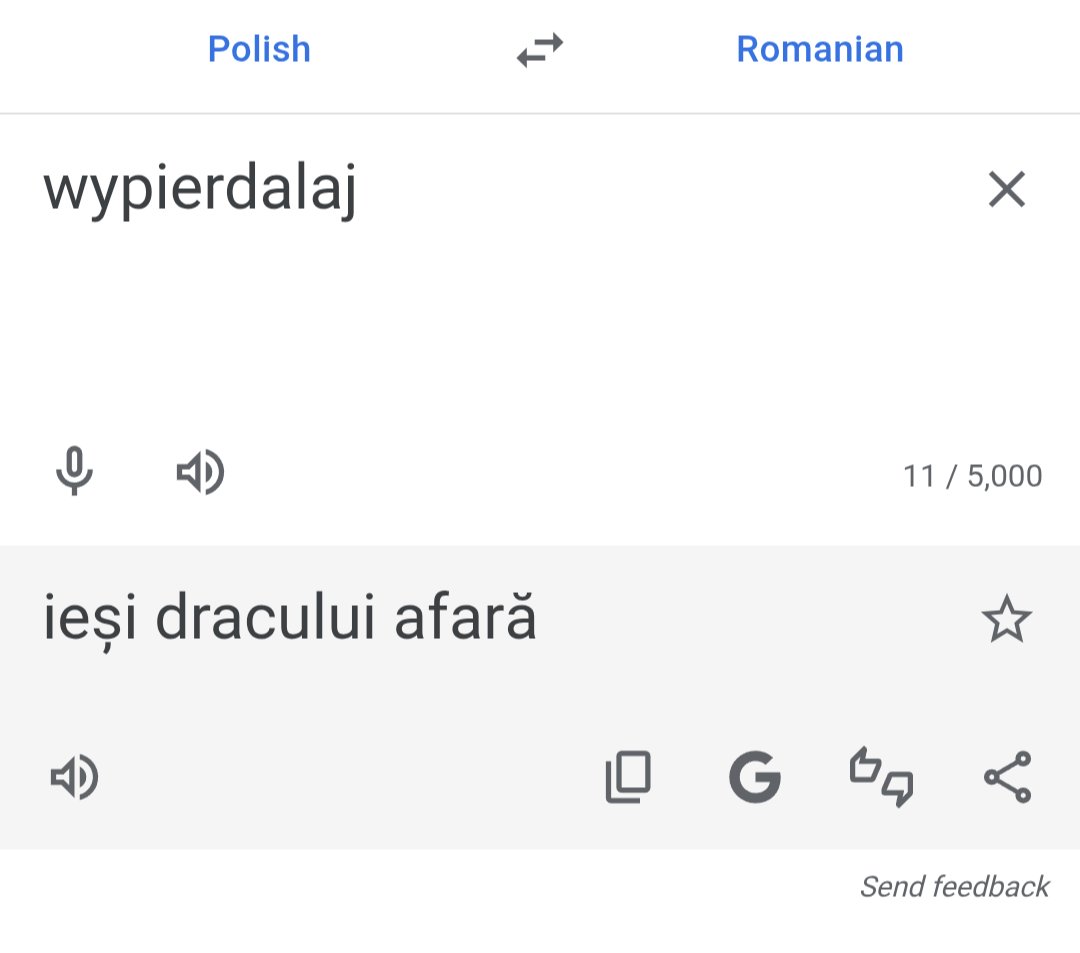Play audio of the Romanian translation
Image resolution: width=1080 pixels, height=953 pixels.
pyautogui.click(x=74, y=778)
